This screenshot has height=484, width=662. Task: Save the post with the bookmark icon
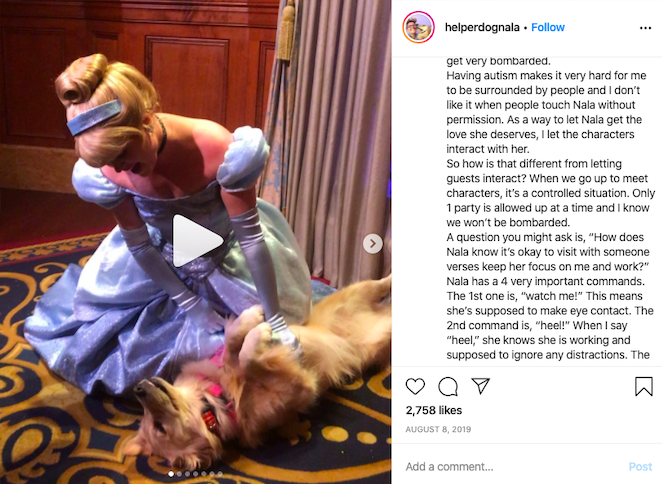point(644,386)
